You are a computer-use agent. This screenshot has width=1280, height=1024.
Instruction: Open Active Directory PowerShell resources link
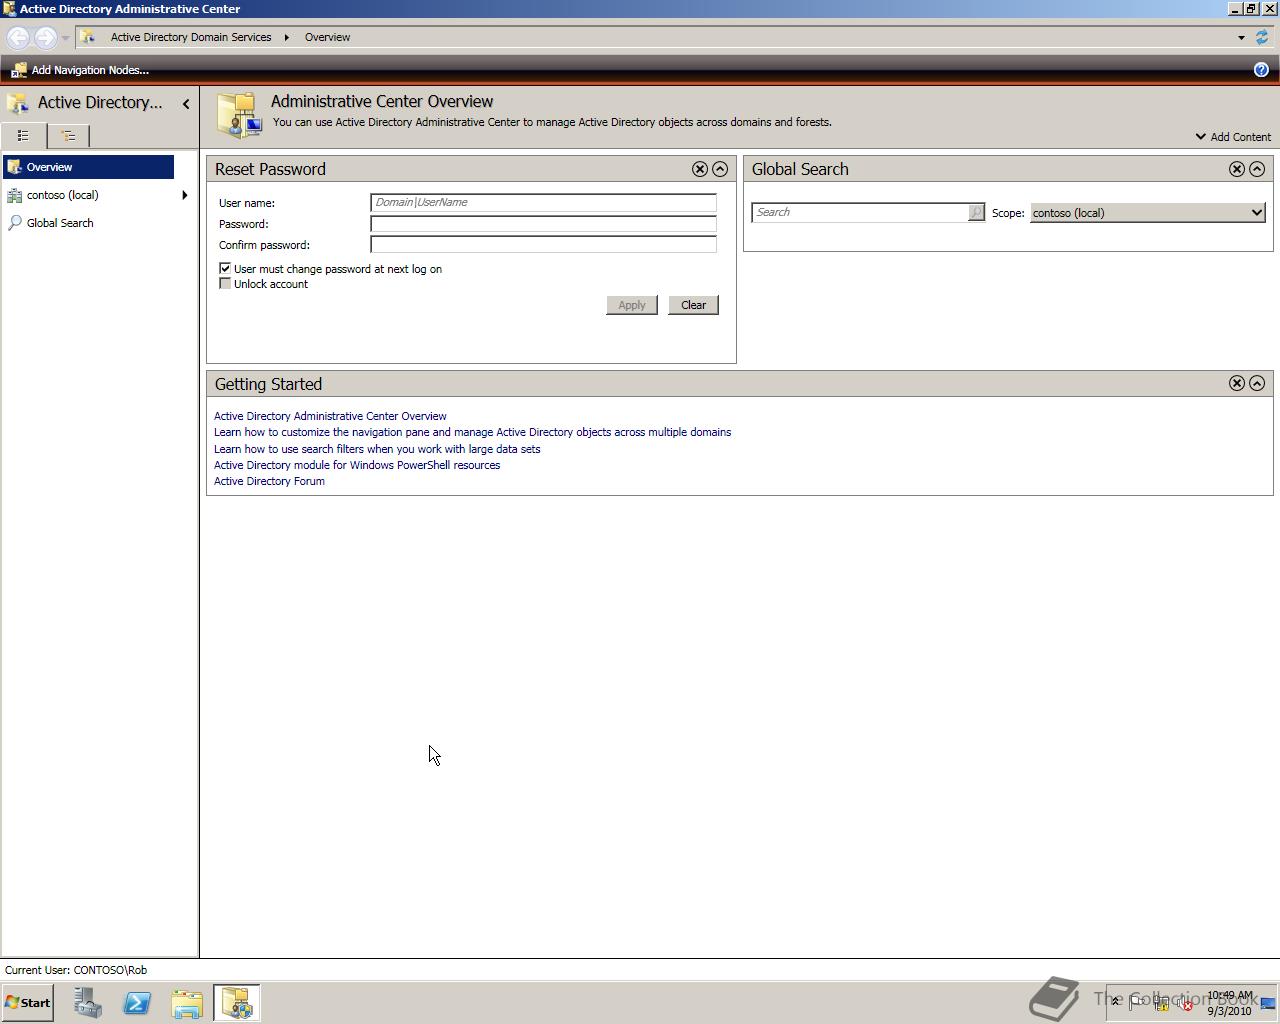pyautogui.click(x=357, y=465)
